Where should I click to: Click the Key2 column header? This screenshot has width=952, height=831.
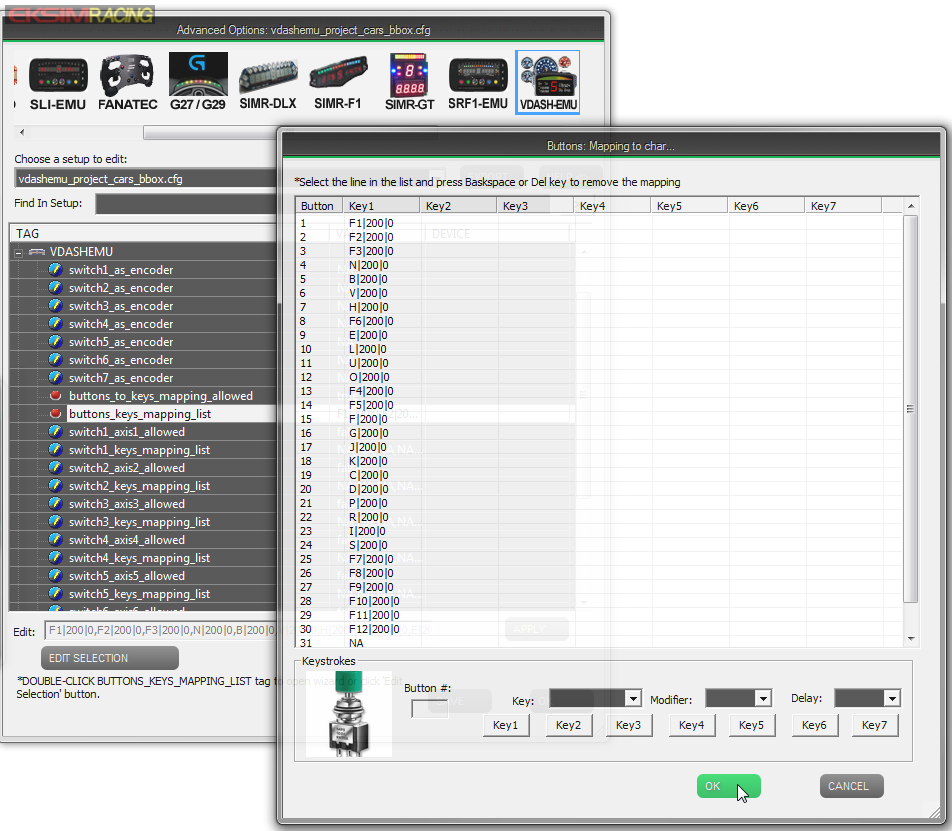pyautogui.click(x=458, y=206)
